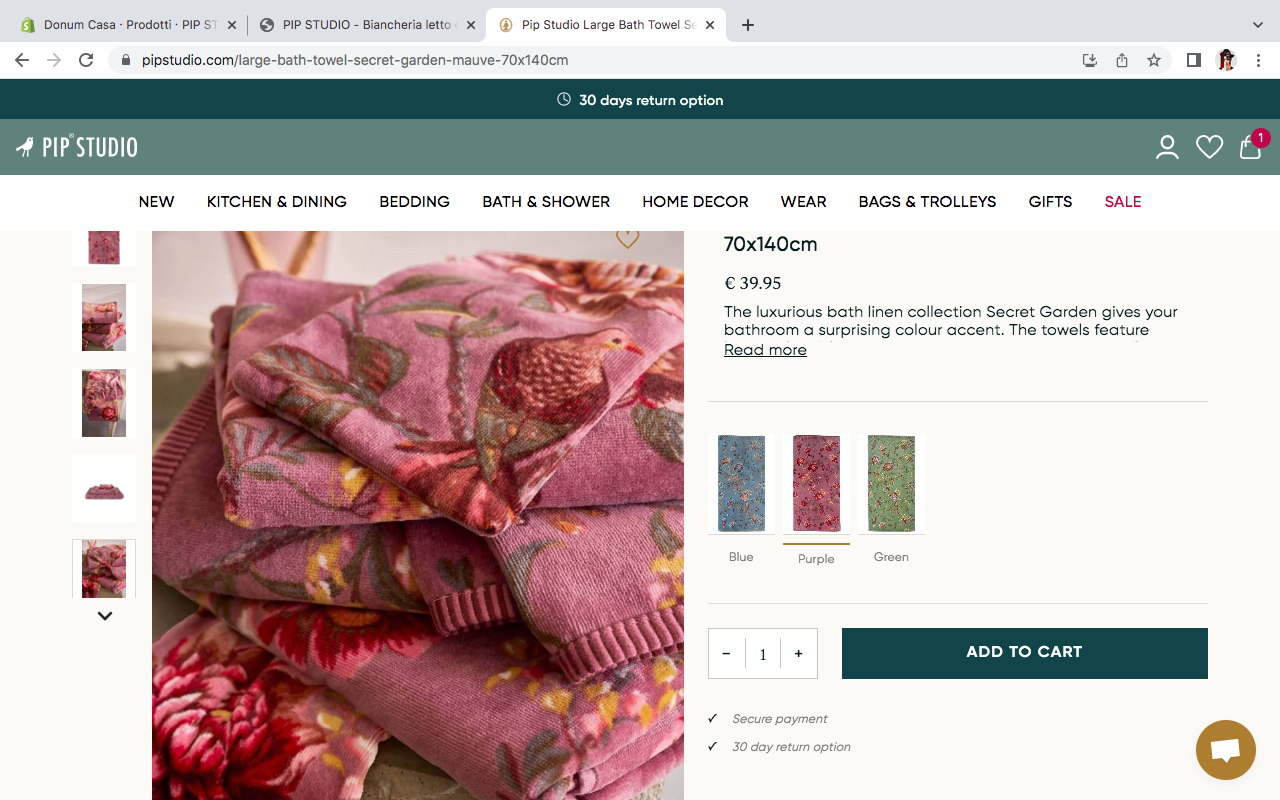Open the Sale menu item
This screenshot has height=800, width=1280.
click(x=1122, y=202)
